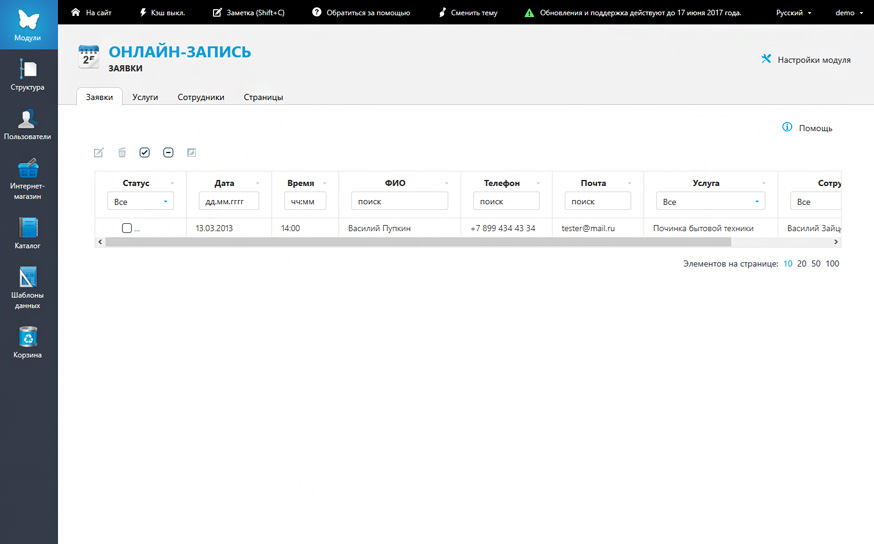Image resolution: width=874 pixels, height=544 pixels.
Task: Click the Заметка (Shift+C) link
Action: coord(255,12)
